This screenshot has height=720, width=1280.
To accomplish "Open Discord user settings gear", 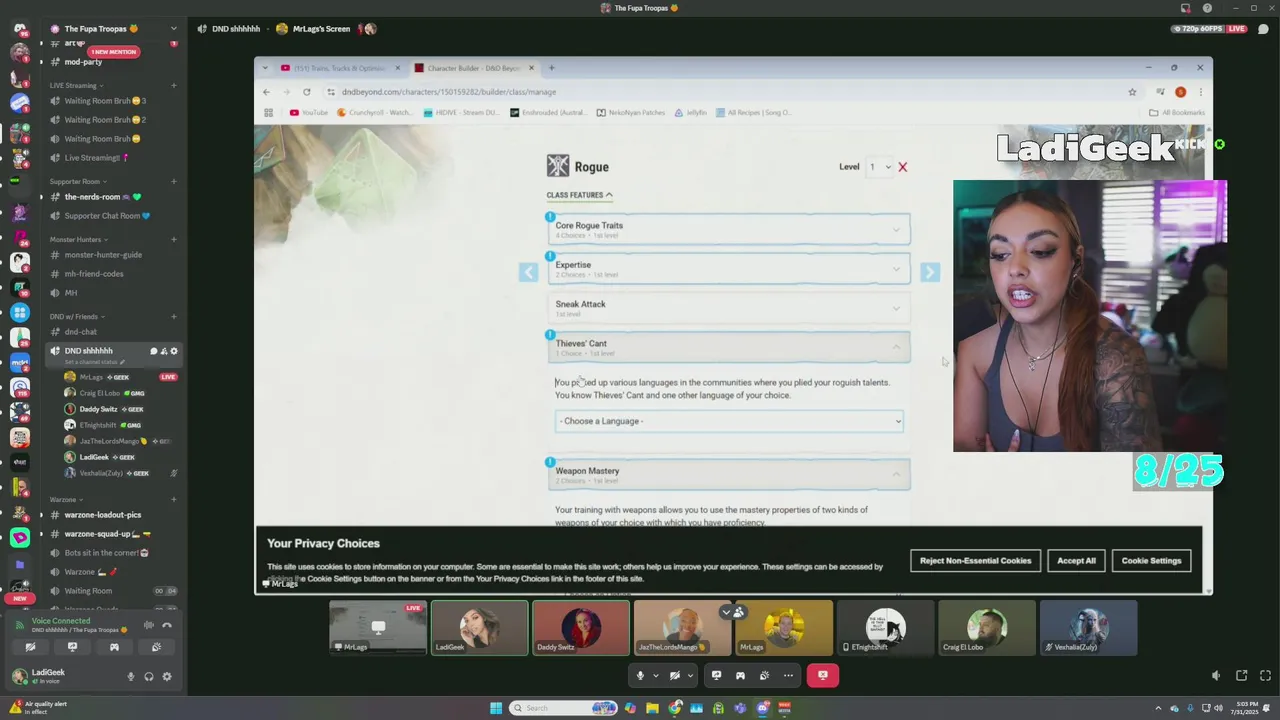I will [x=167, y=677].
